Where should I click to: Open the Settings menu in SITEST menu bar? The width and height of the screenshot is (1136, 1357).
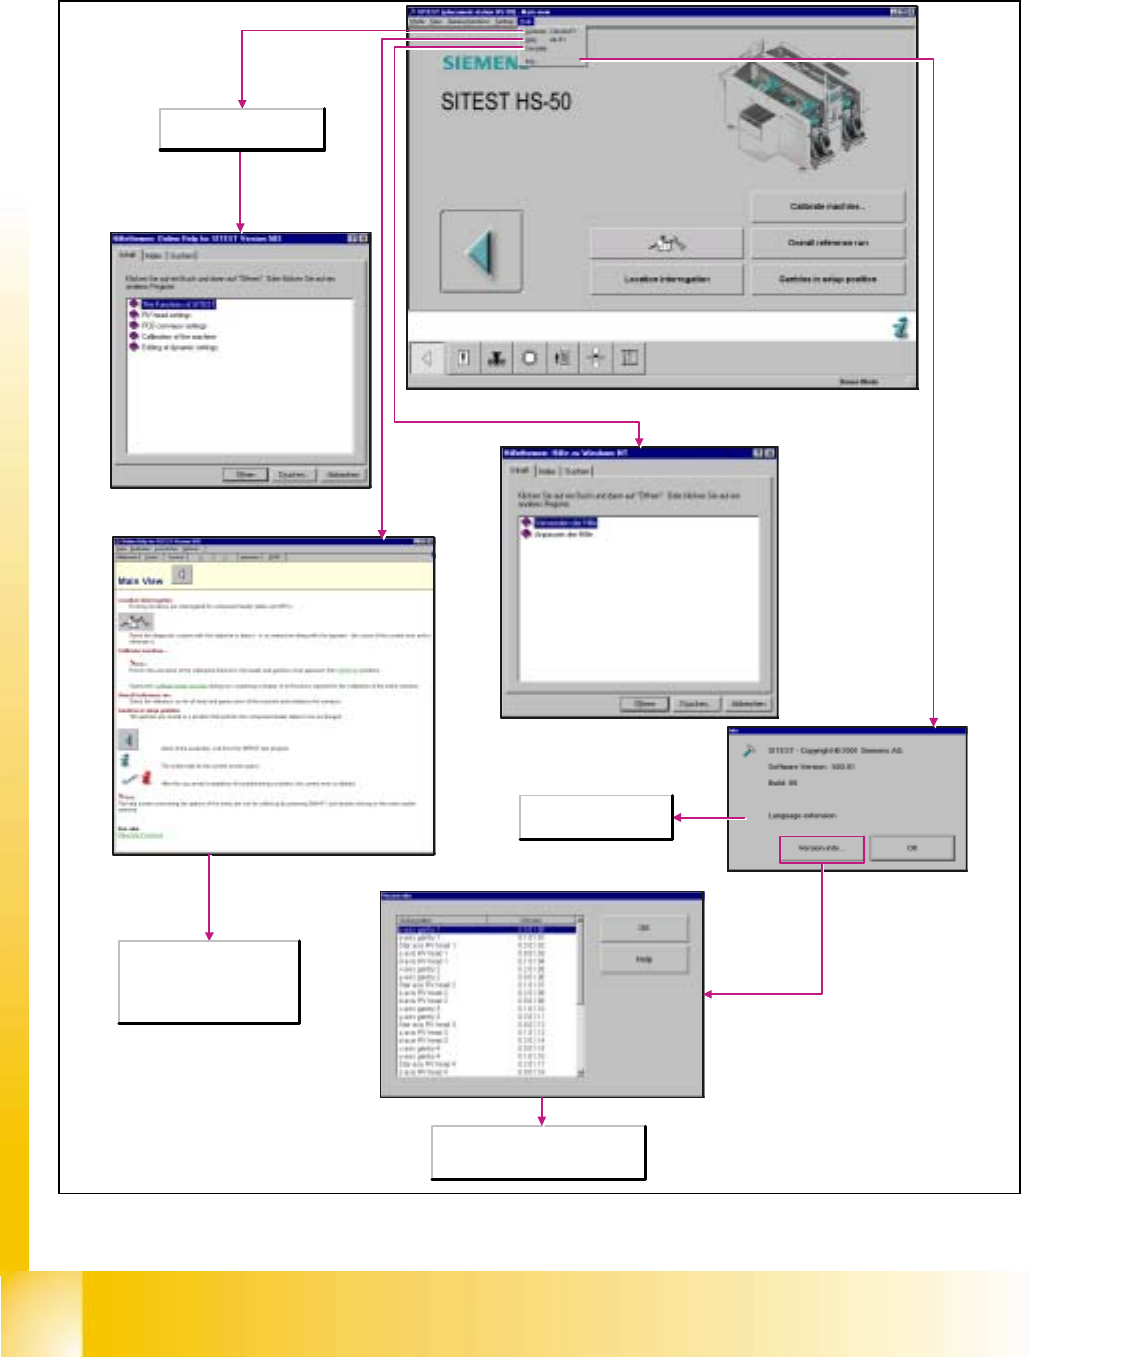click(x=504, y=21)
